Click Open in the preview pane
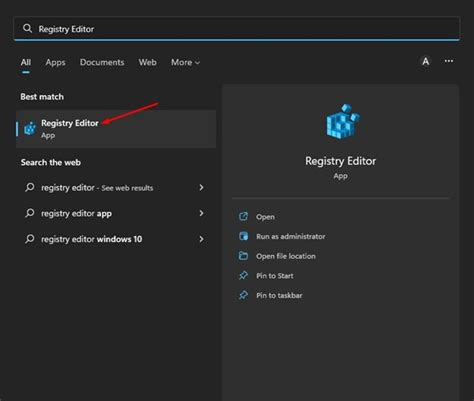This screenshot has height=401, width=474. [265, 217]
